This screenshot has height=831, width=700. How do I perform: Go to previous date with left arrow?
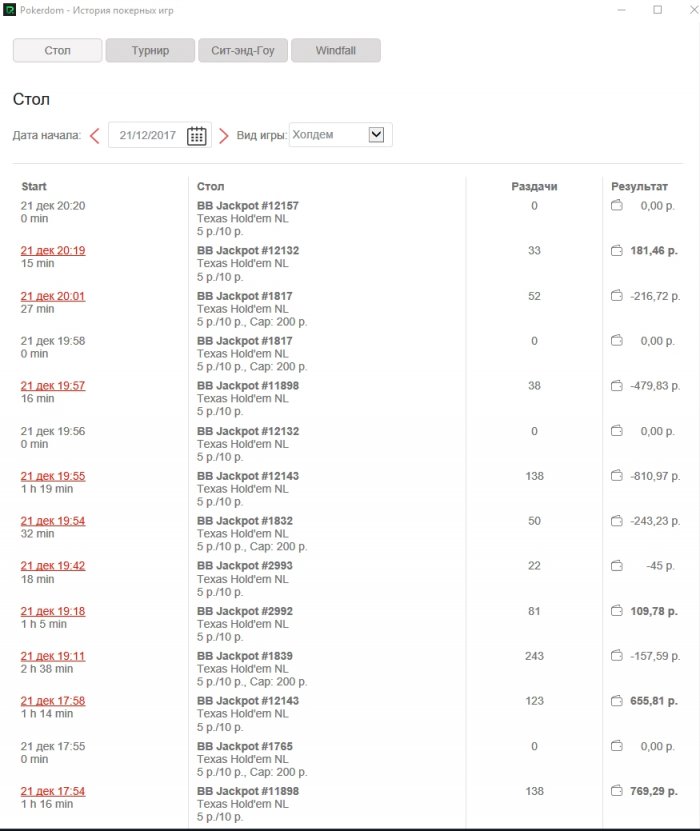click(95, 135)
